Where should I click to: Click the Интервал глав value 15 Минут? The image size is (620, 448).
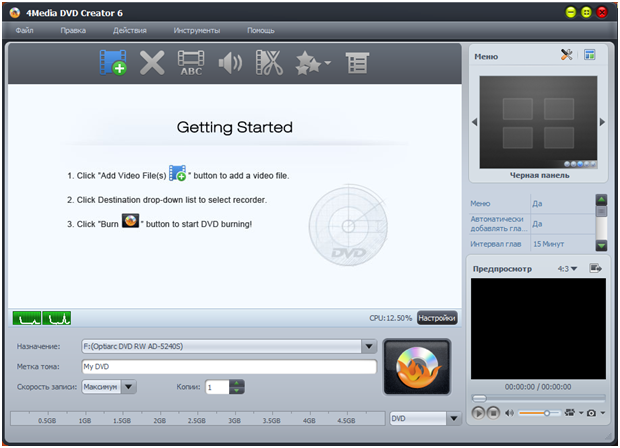548,244
